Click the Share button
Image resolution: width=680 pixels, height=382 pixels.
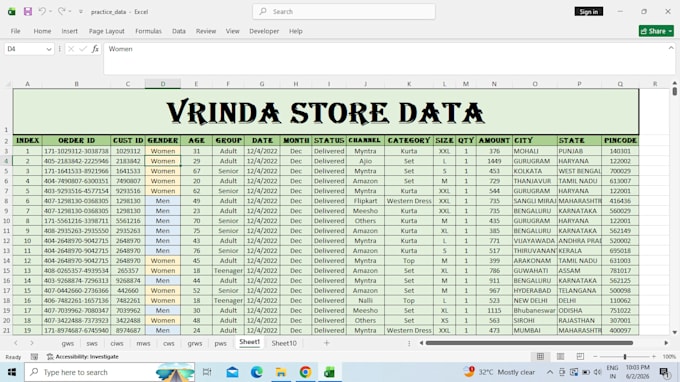(x=656, y=31)
